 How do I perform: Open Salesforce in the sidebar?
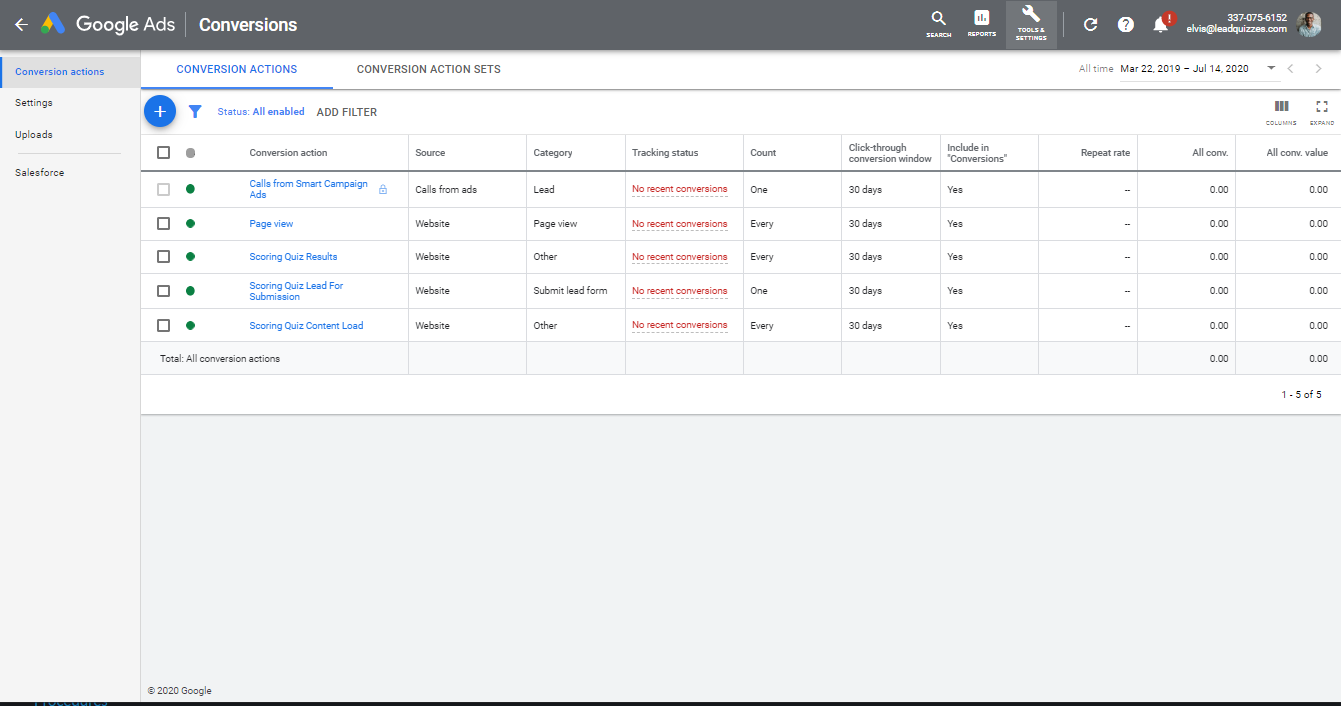coord(40,173)
